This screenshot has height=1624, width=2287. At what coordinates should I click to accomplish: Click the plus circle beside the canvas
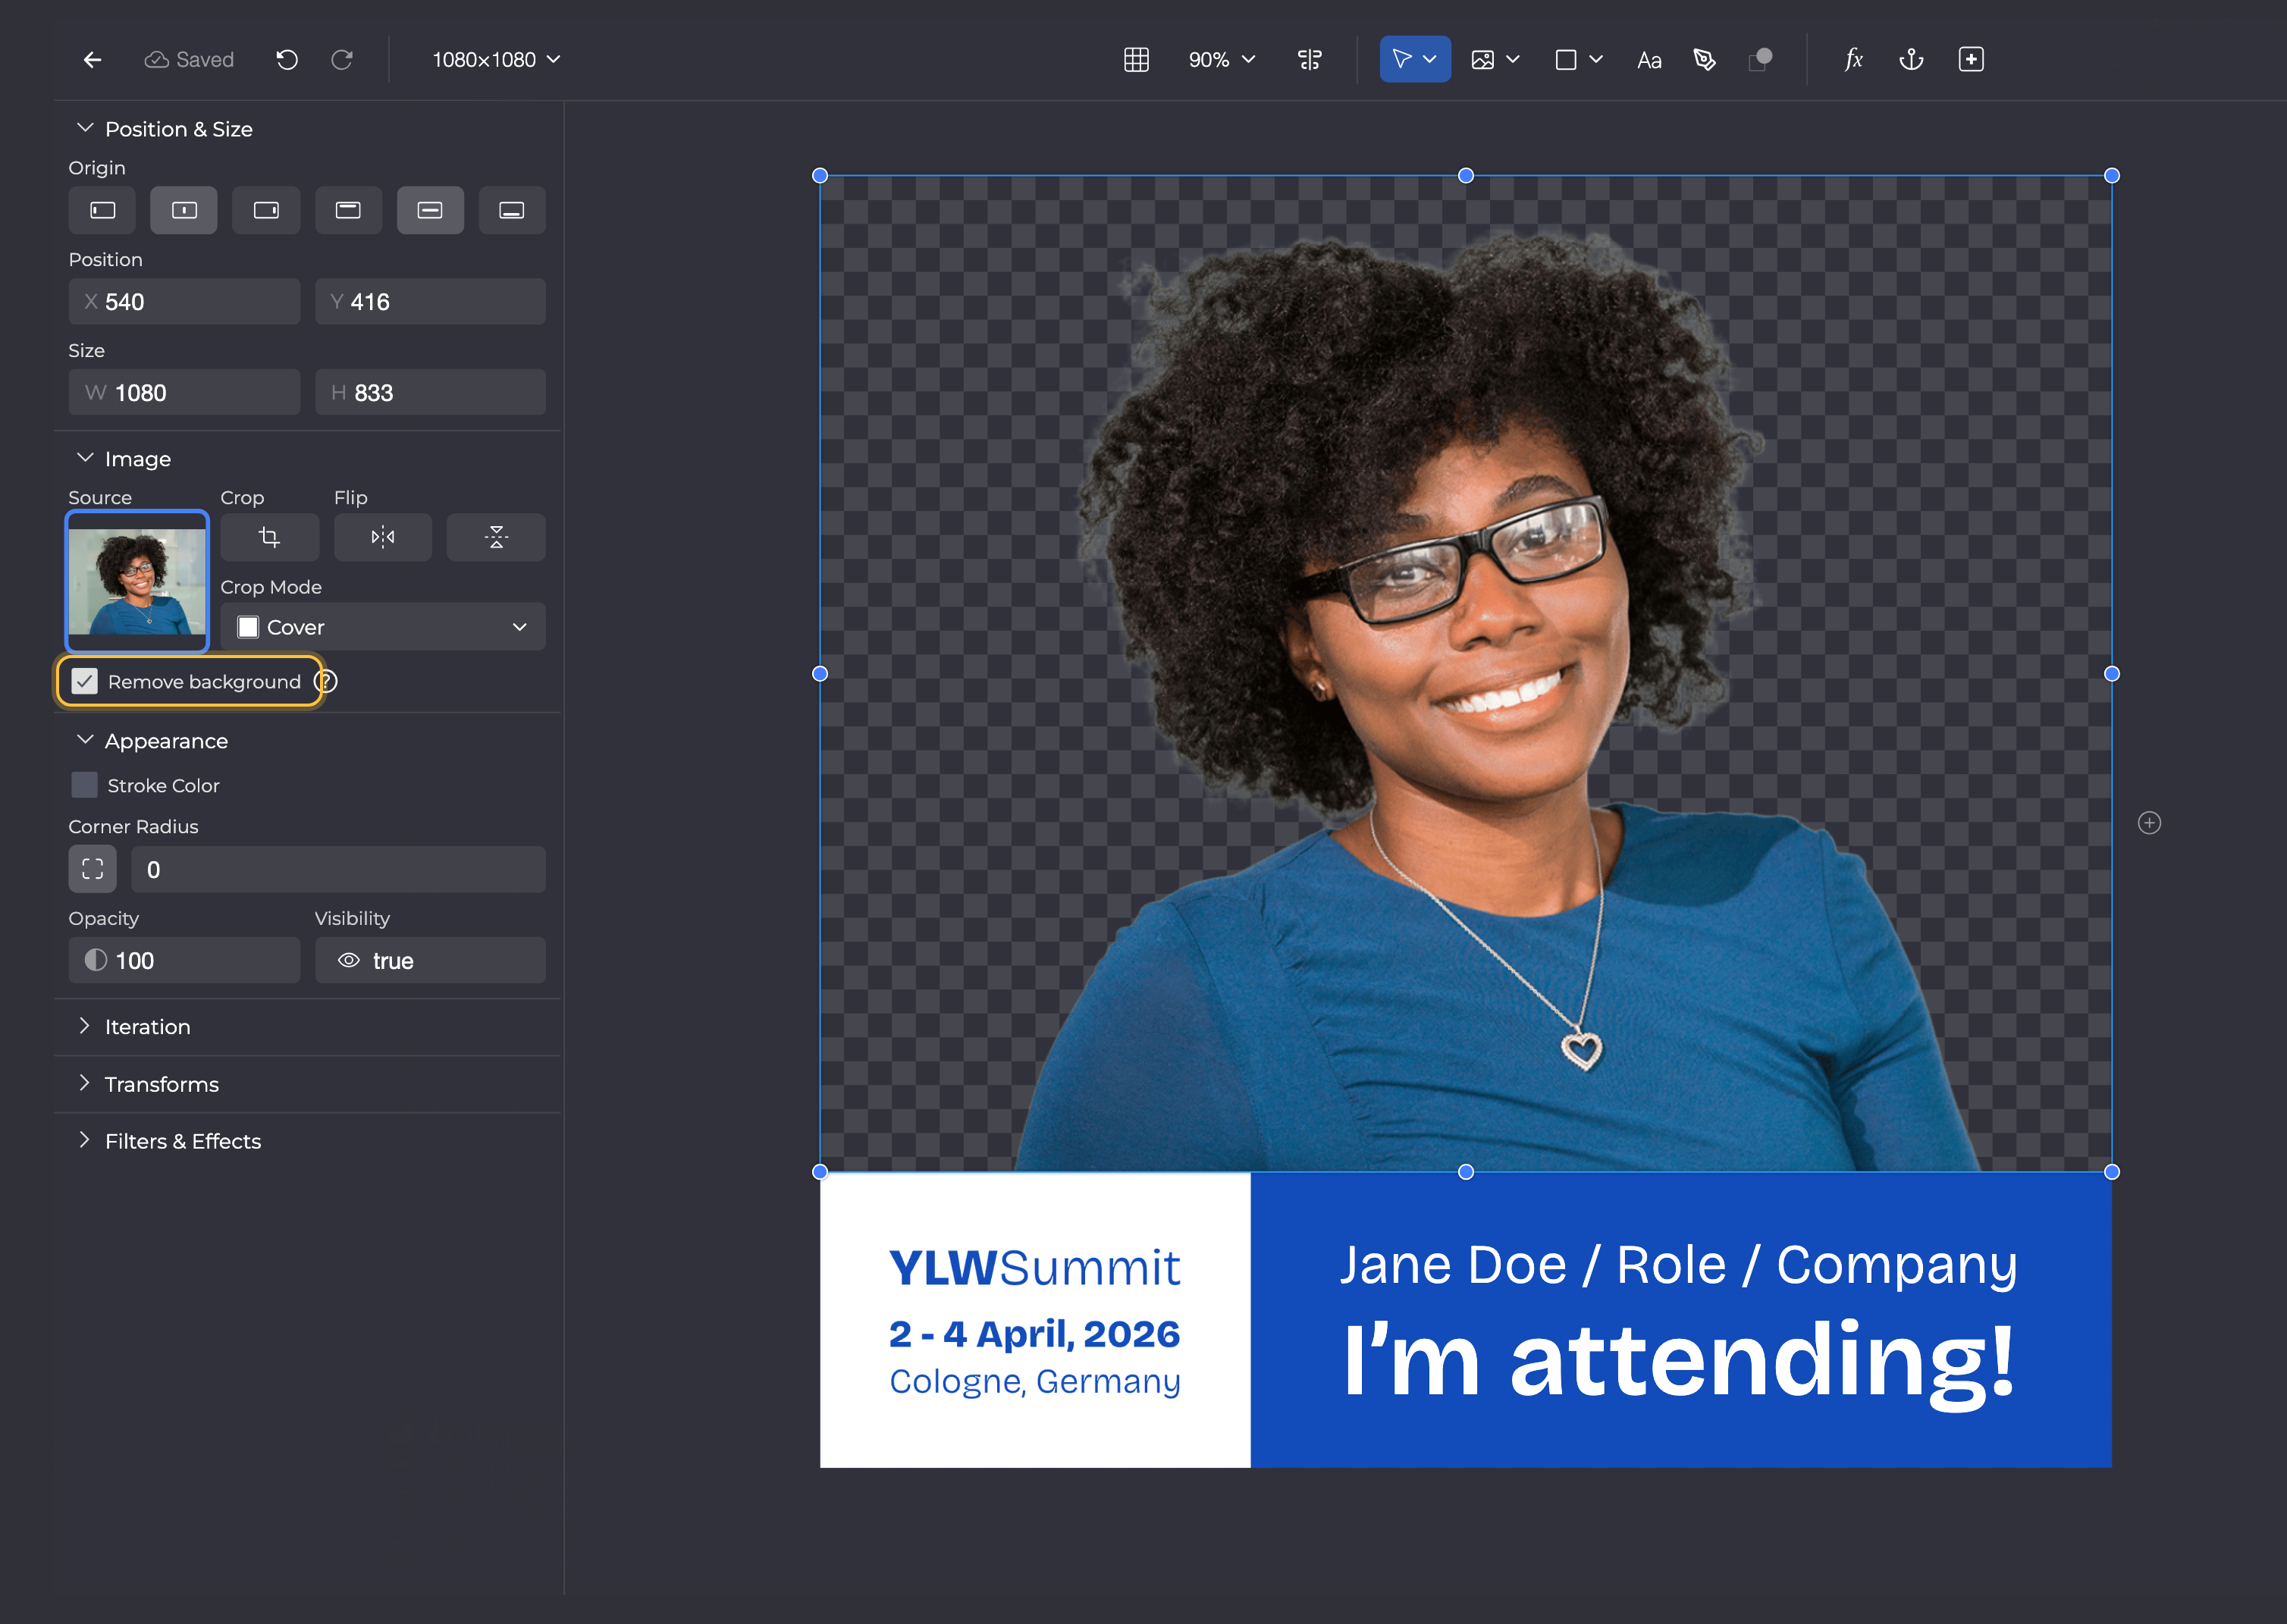pyautogui.click(x=2149, y=823)
